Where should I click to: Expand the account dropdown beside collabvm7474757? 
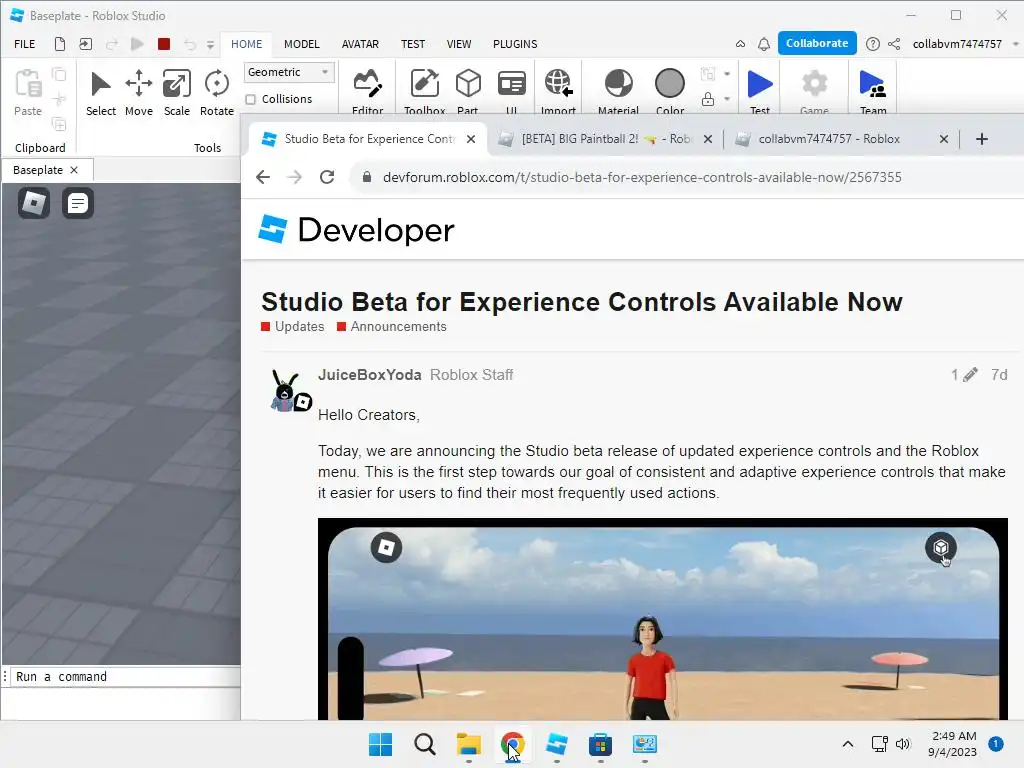click(1016, 44)
